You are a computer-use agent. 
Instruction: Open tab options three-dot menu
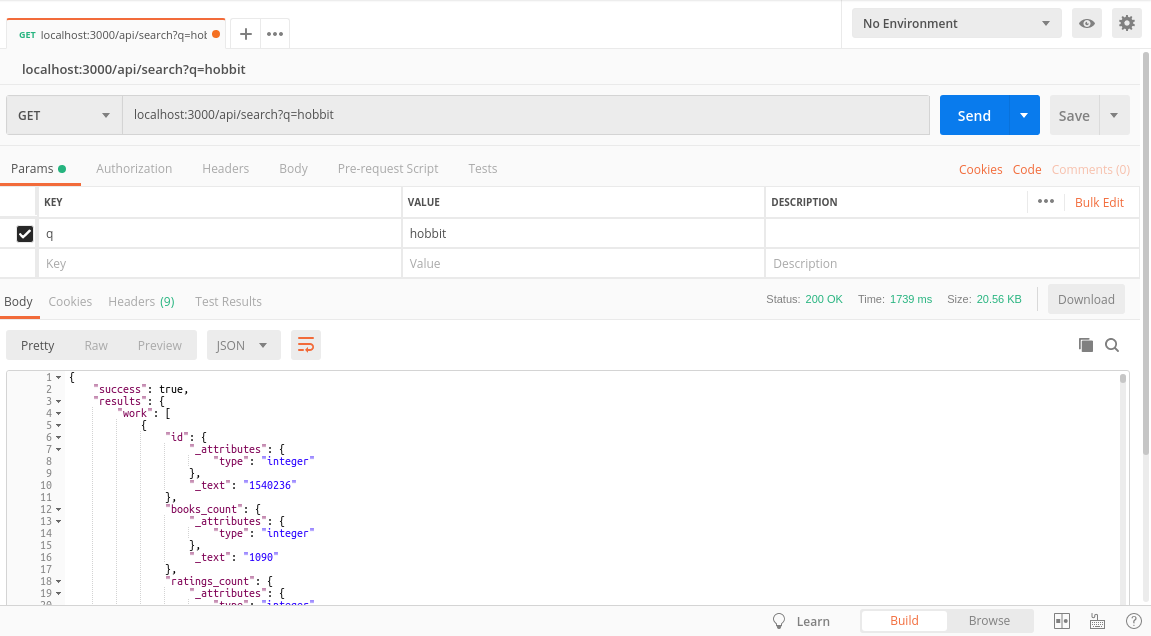click(x=275, y=34)
